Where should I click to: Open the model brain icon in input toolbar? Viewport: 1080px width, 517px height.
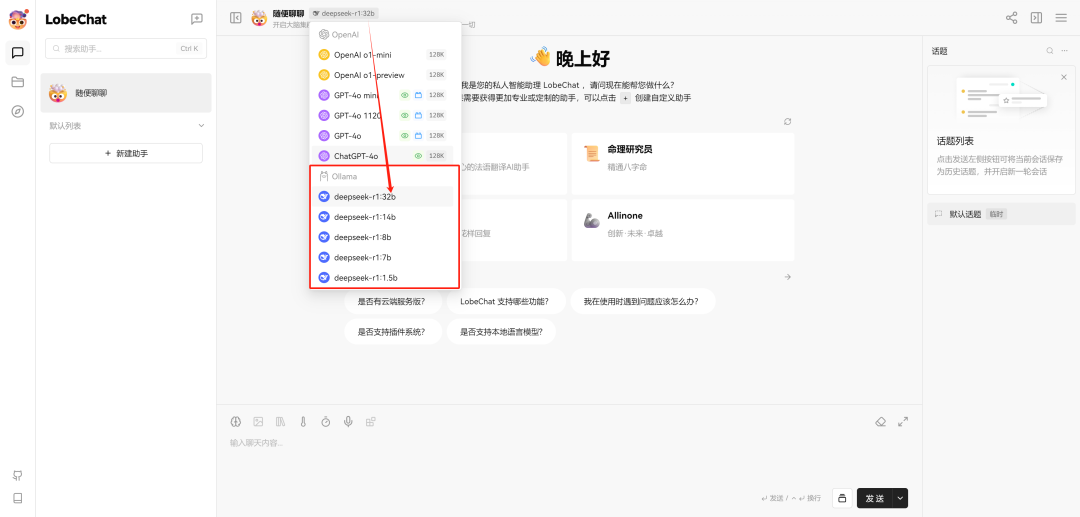pyautogui.click(x=236, y=421)
